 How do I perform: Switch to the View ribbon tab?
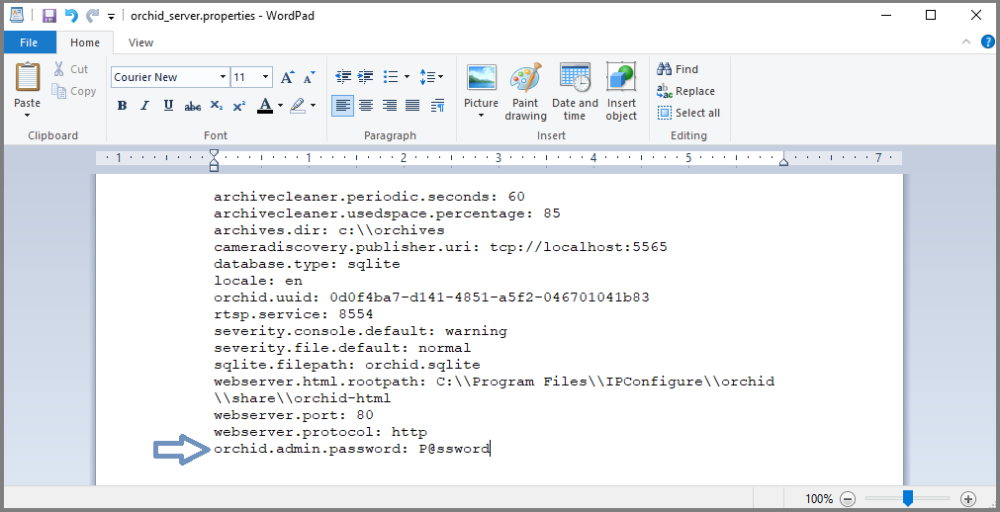coord(140,43)
